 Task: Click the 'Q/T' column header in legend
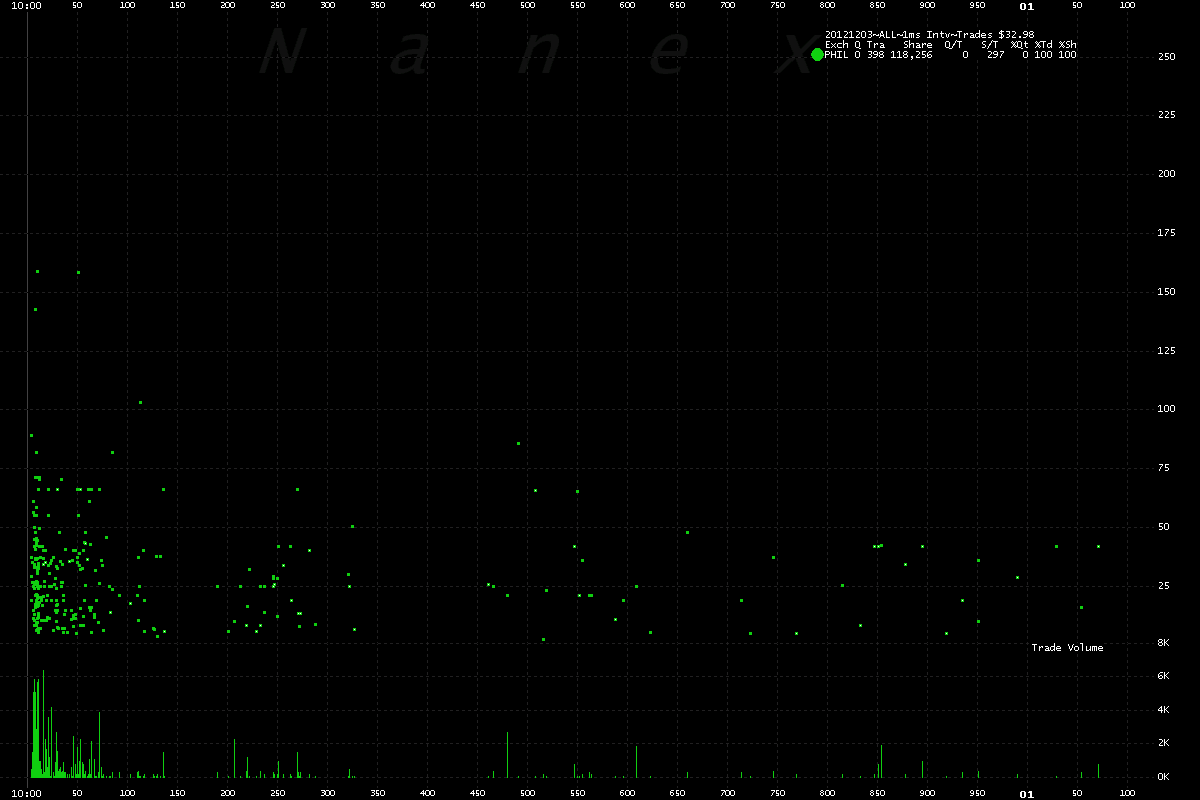(x=954, y=45)
